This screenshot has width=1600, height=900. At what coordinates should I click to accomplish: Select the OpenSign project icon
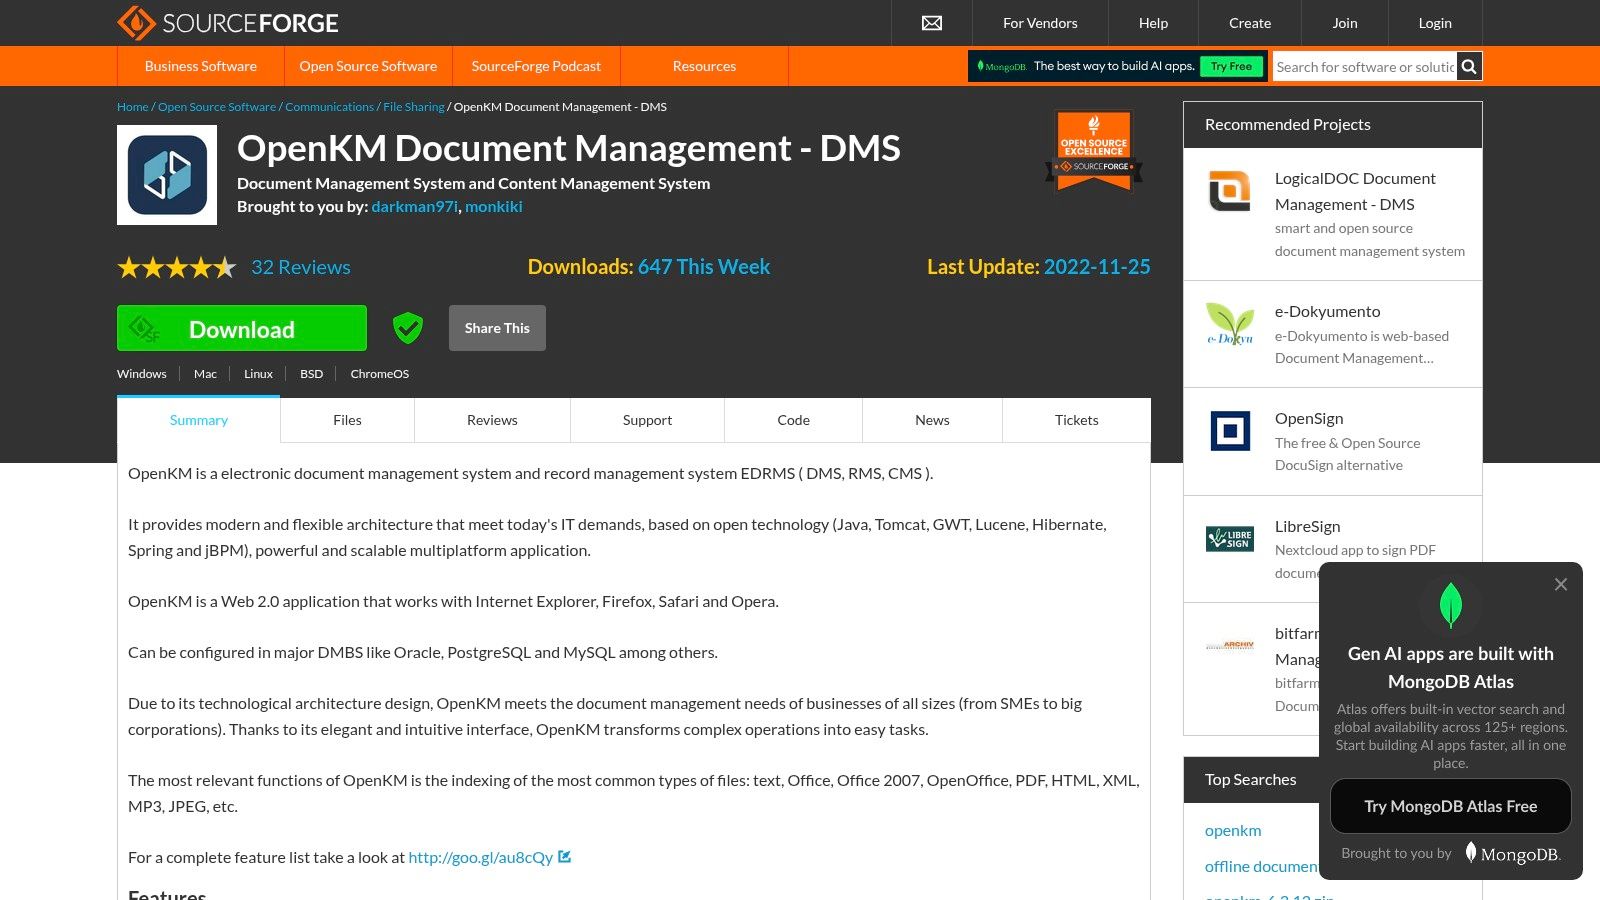click(1230, 432)
